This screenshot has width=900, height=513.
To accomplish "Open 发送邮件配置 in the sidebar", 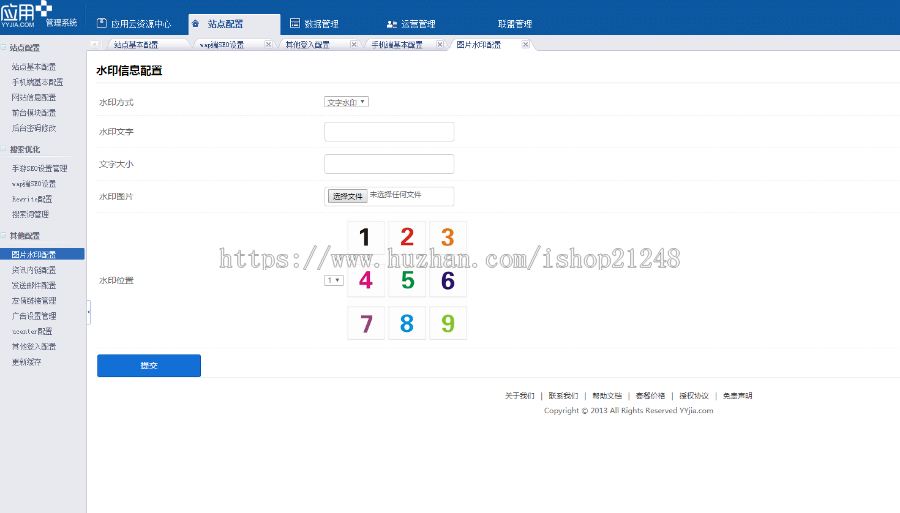I will click(x=34, y=285).
